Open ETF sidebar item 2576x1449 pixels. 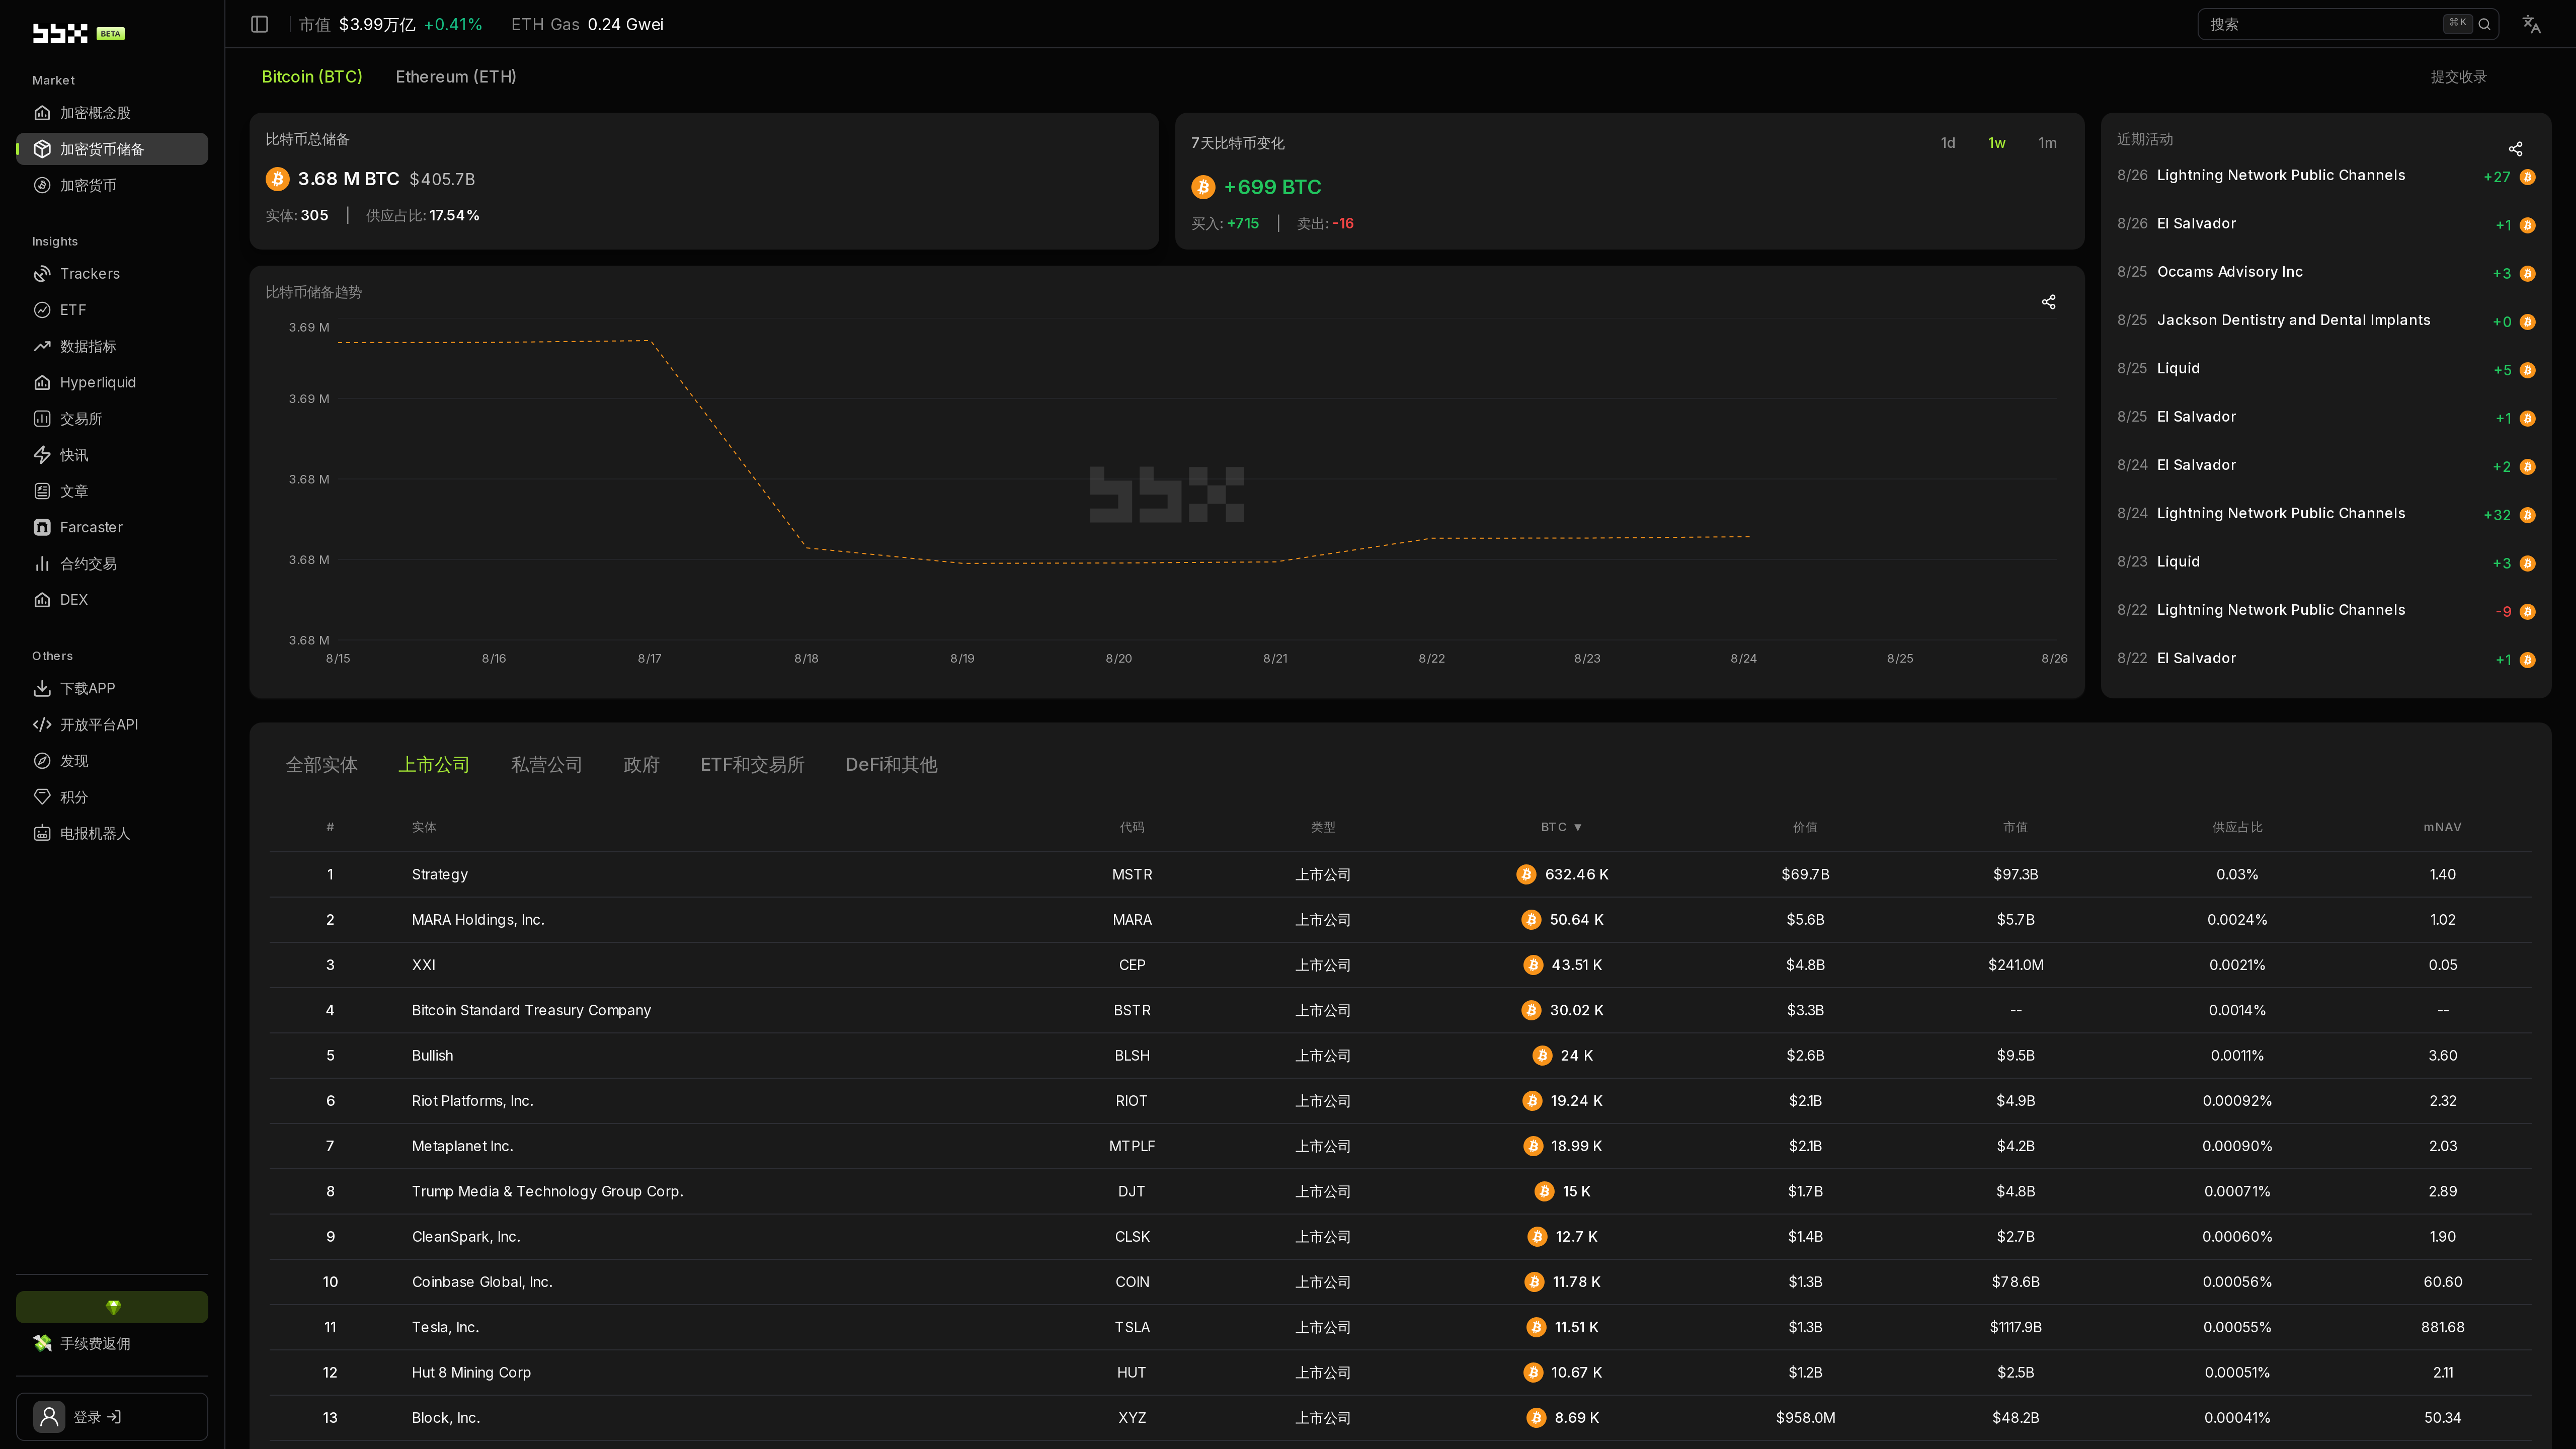pyautogui.click(x=112, y=310)
